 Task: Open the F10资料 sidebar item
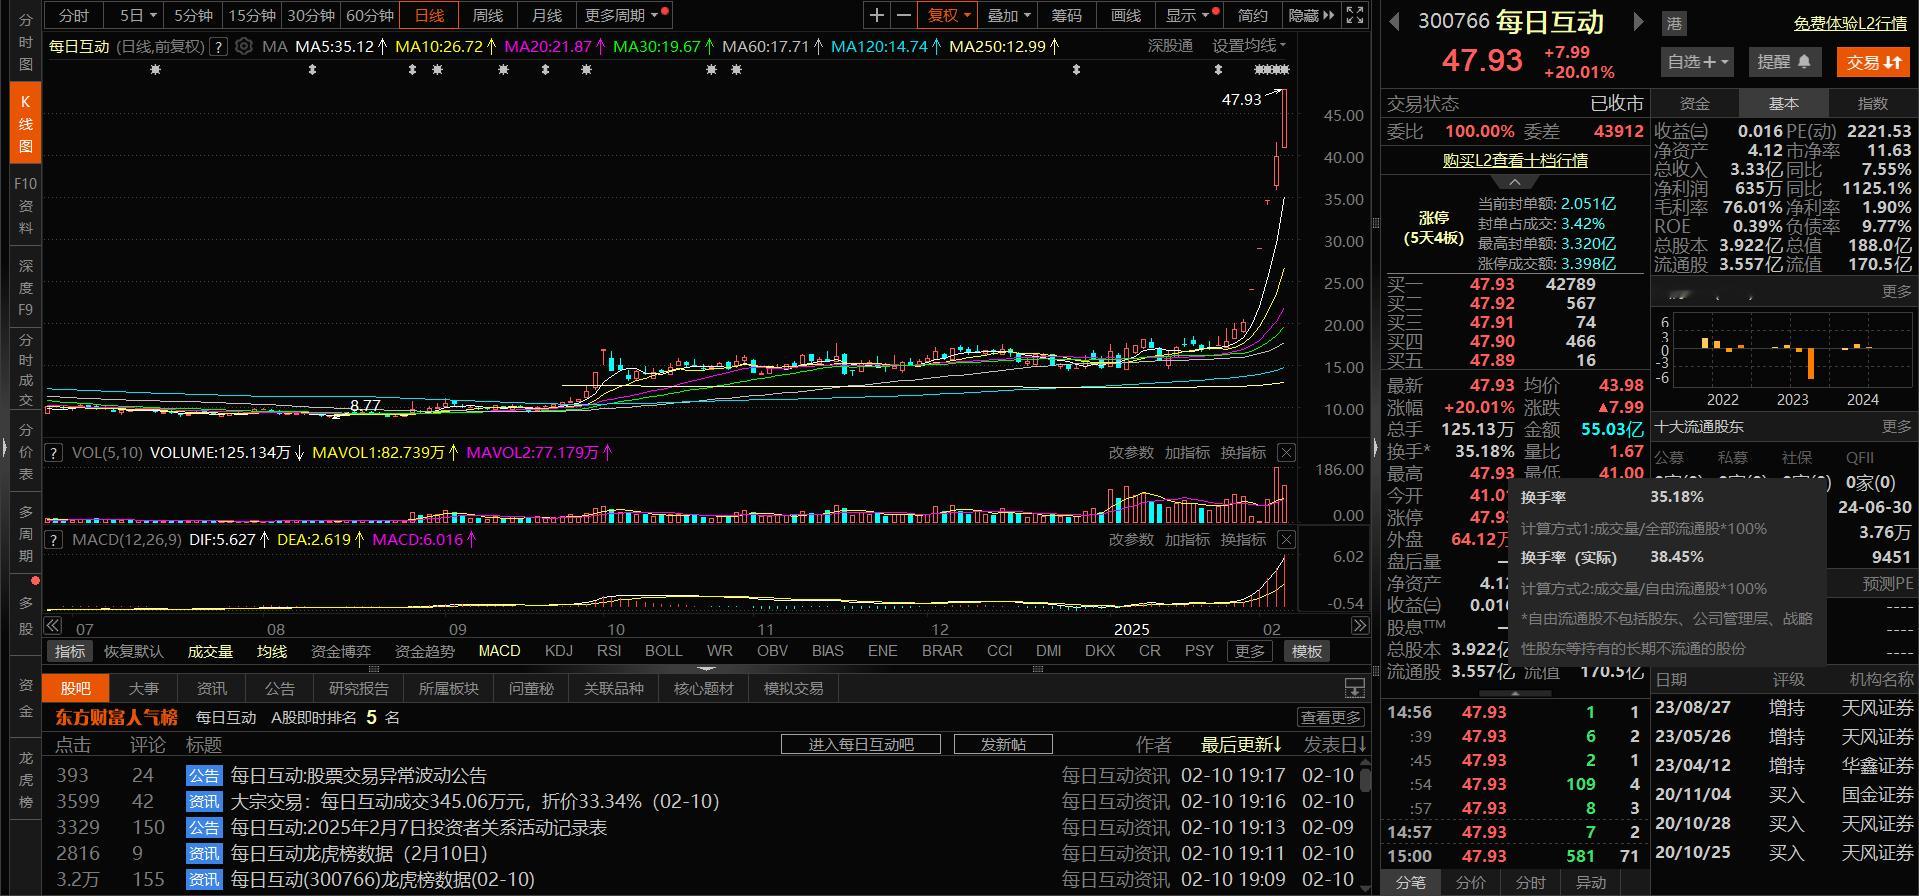[x=26, y=206]
